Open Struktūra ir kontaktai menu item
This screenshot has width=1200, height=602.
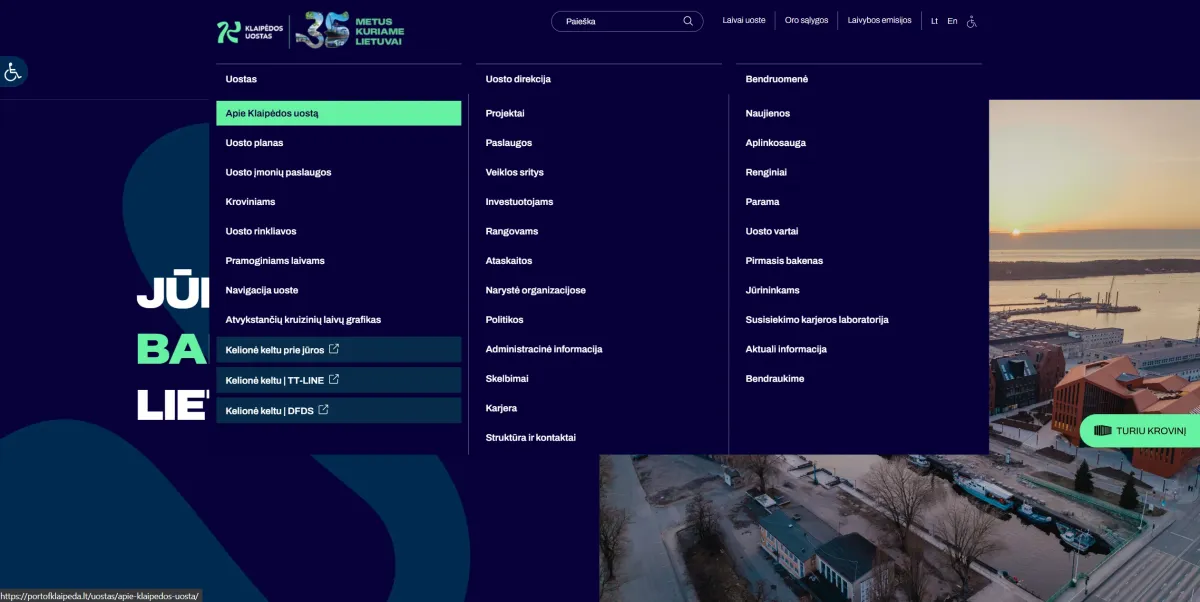530,438
